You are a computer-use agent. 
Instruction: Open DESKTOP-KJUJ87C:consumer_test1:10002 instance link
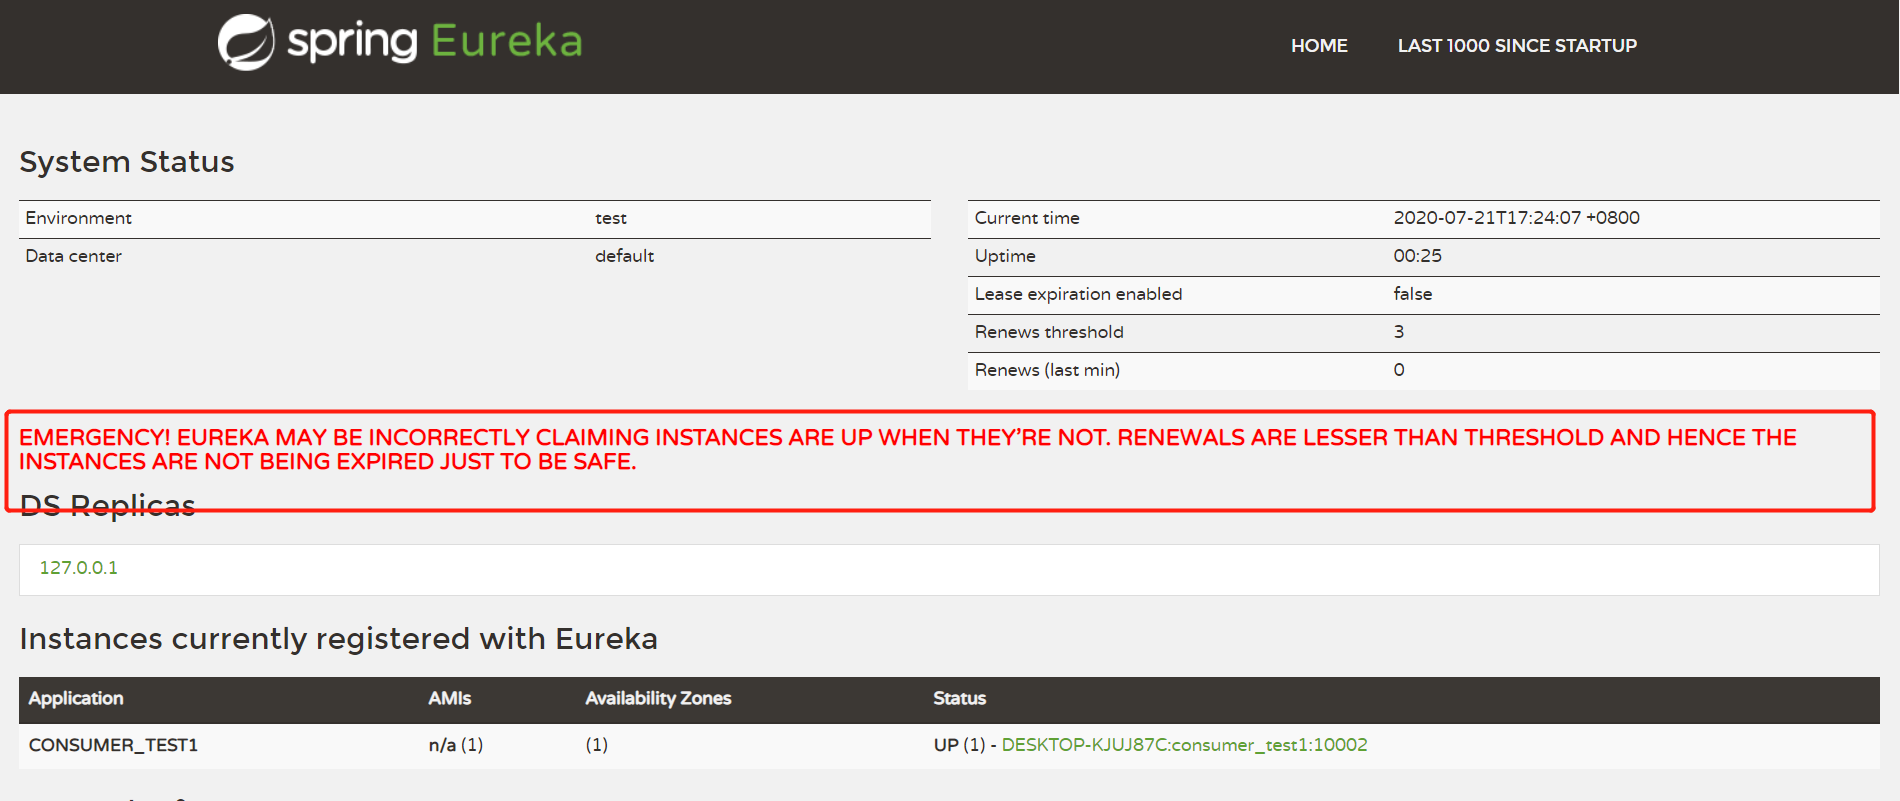(x=1184, y=745)
